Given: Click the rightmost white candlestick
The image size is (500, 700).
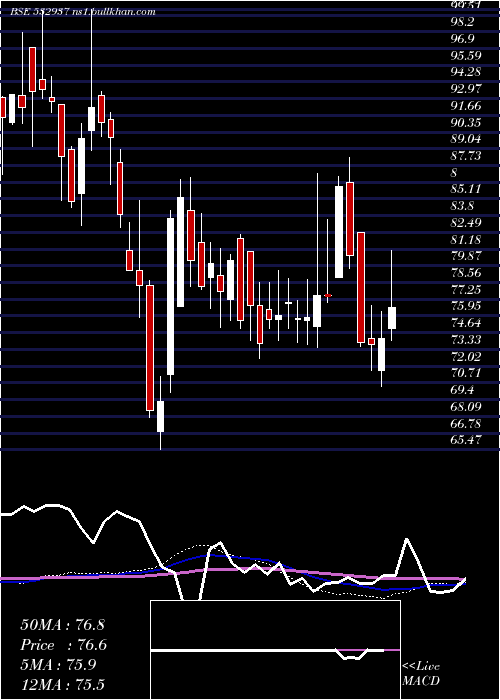Looking at the screenshot, I should 392,318.
